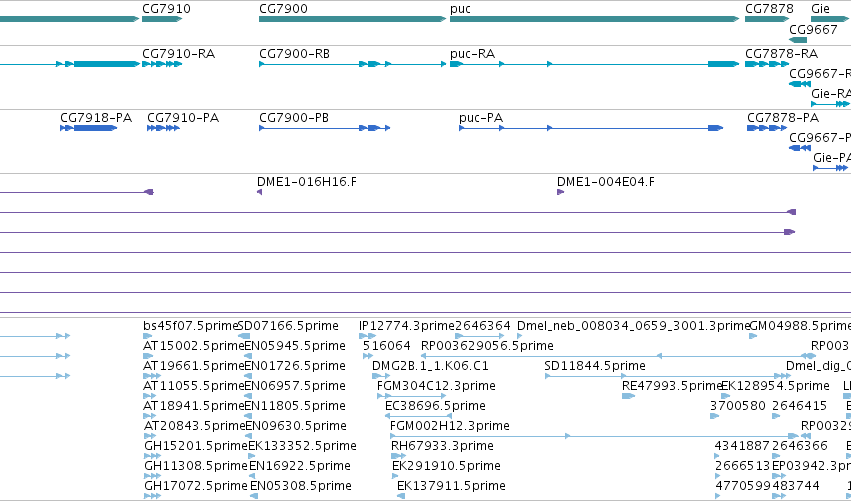The height and width of the screenshot is (501, 851).
Task: Click the purple DME1-016H16.F clone arrow
Action: point(259,192)
